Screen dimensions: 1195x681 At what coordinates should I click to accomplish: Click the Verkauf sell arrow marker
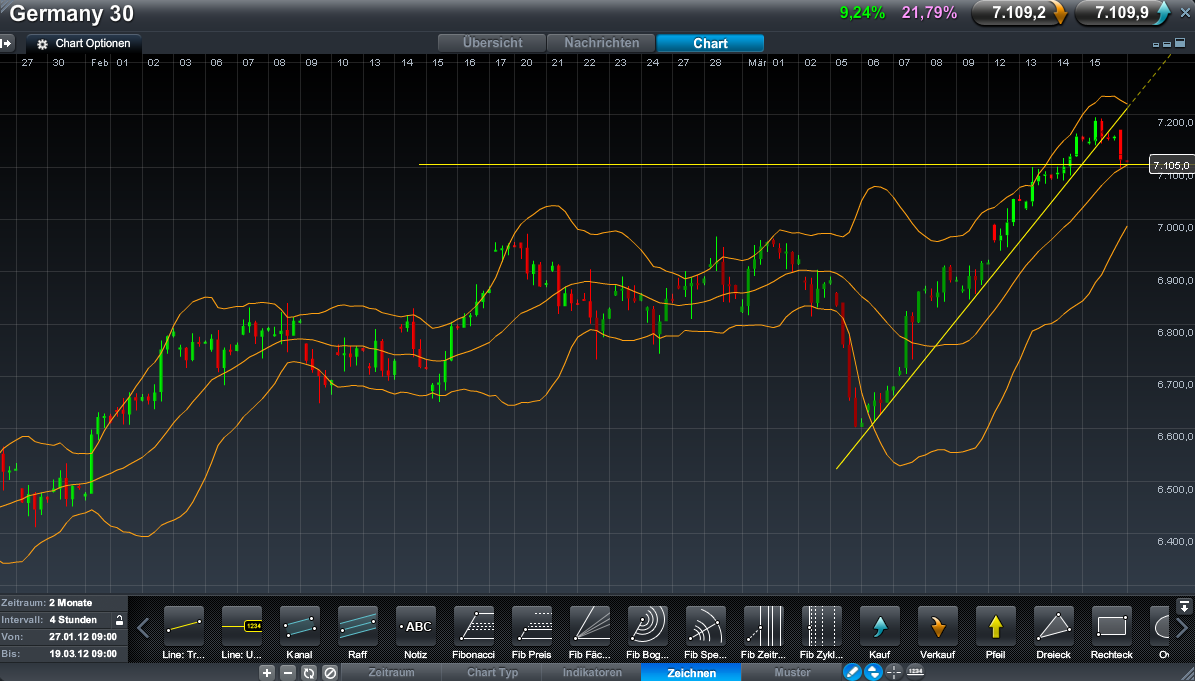pyautogui.click(x=938, y=627)
